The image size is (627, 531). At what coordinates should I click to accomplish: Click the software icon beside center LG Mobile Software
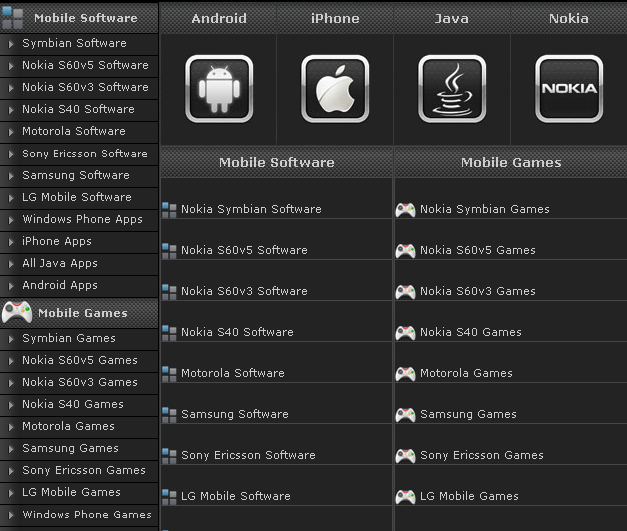tap(169, 497)
